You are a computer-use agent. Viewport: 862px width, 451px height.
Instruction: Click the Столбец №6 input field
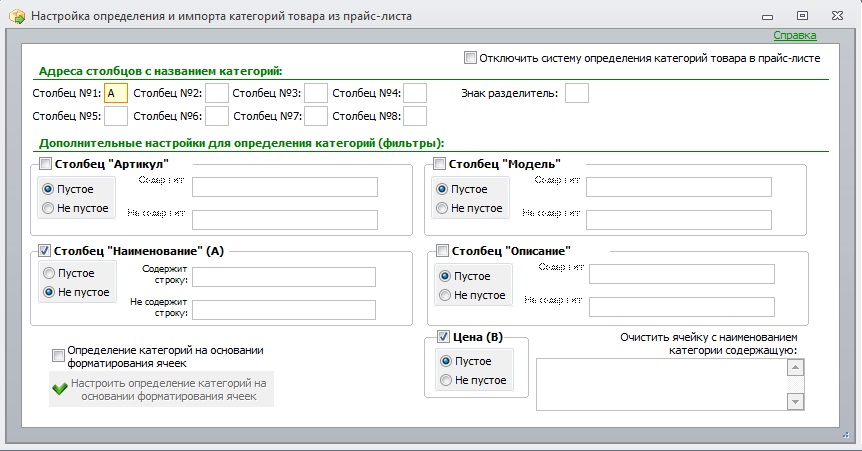click(217, 116)
